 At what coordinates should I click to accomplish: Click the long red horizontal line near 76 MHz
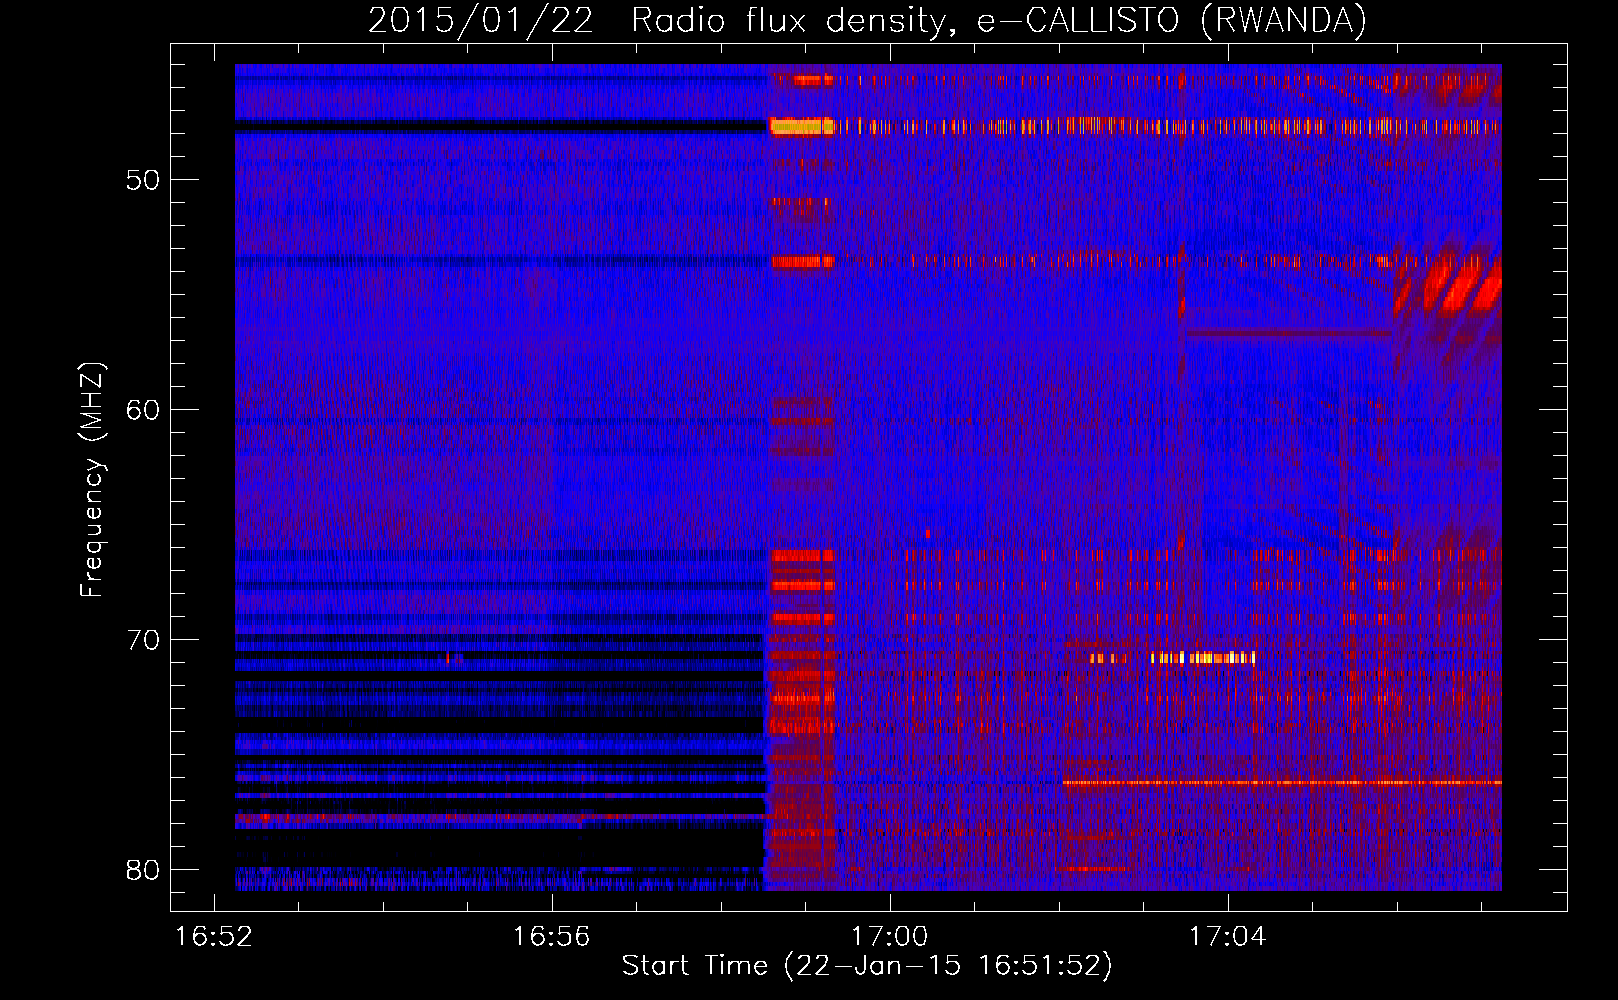1282,782
